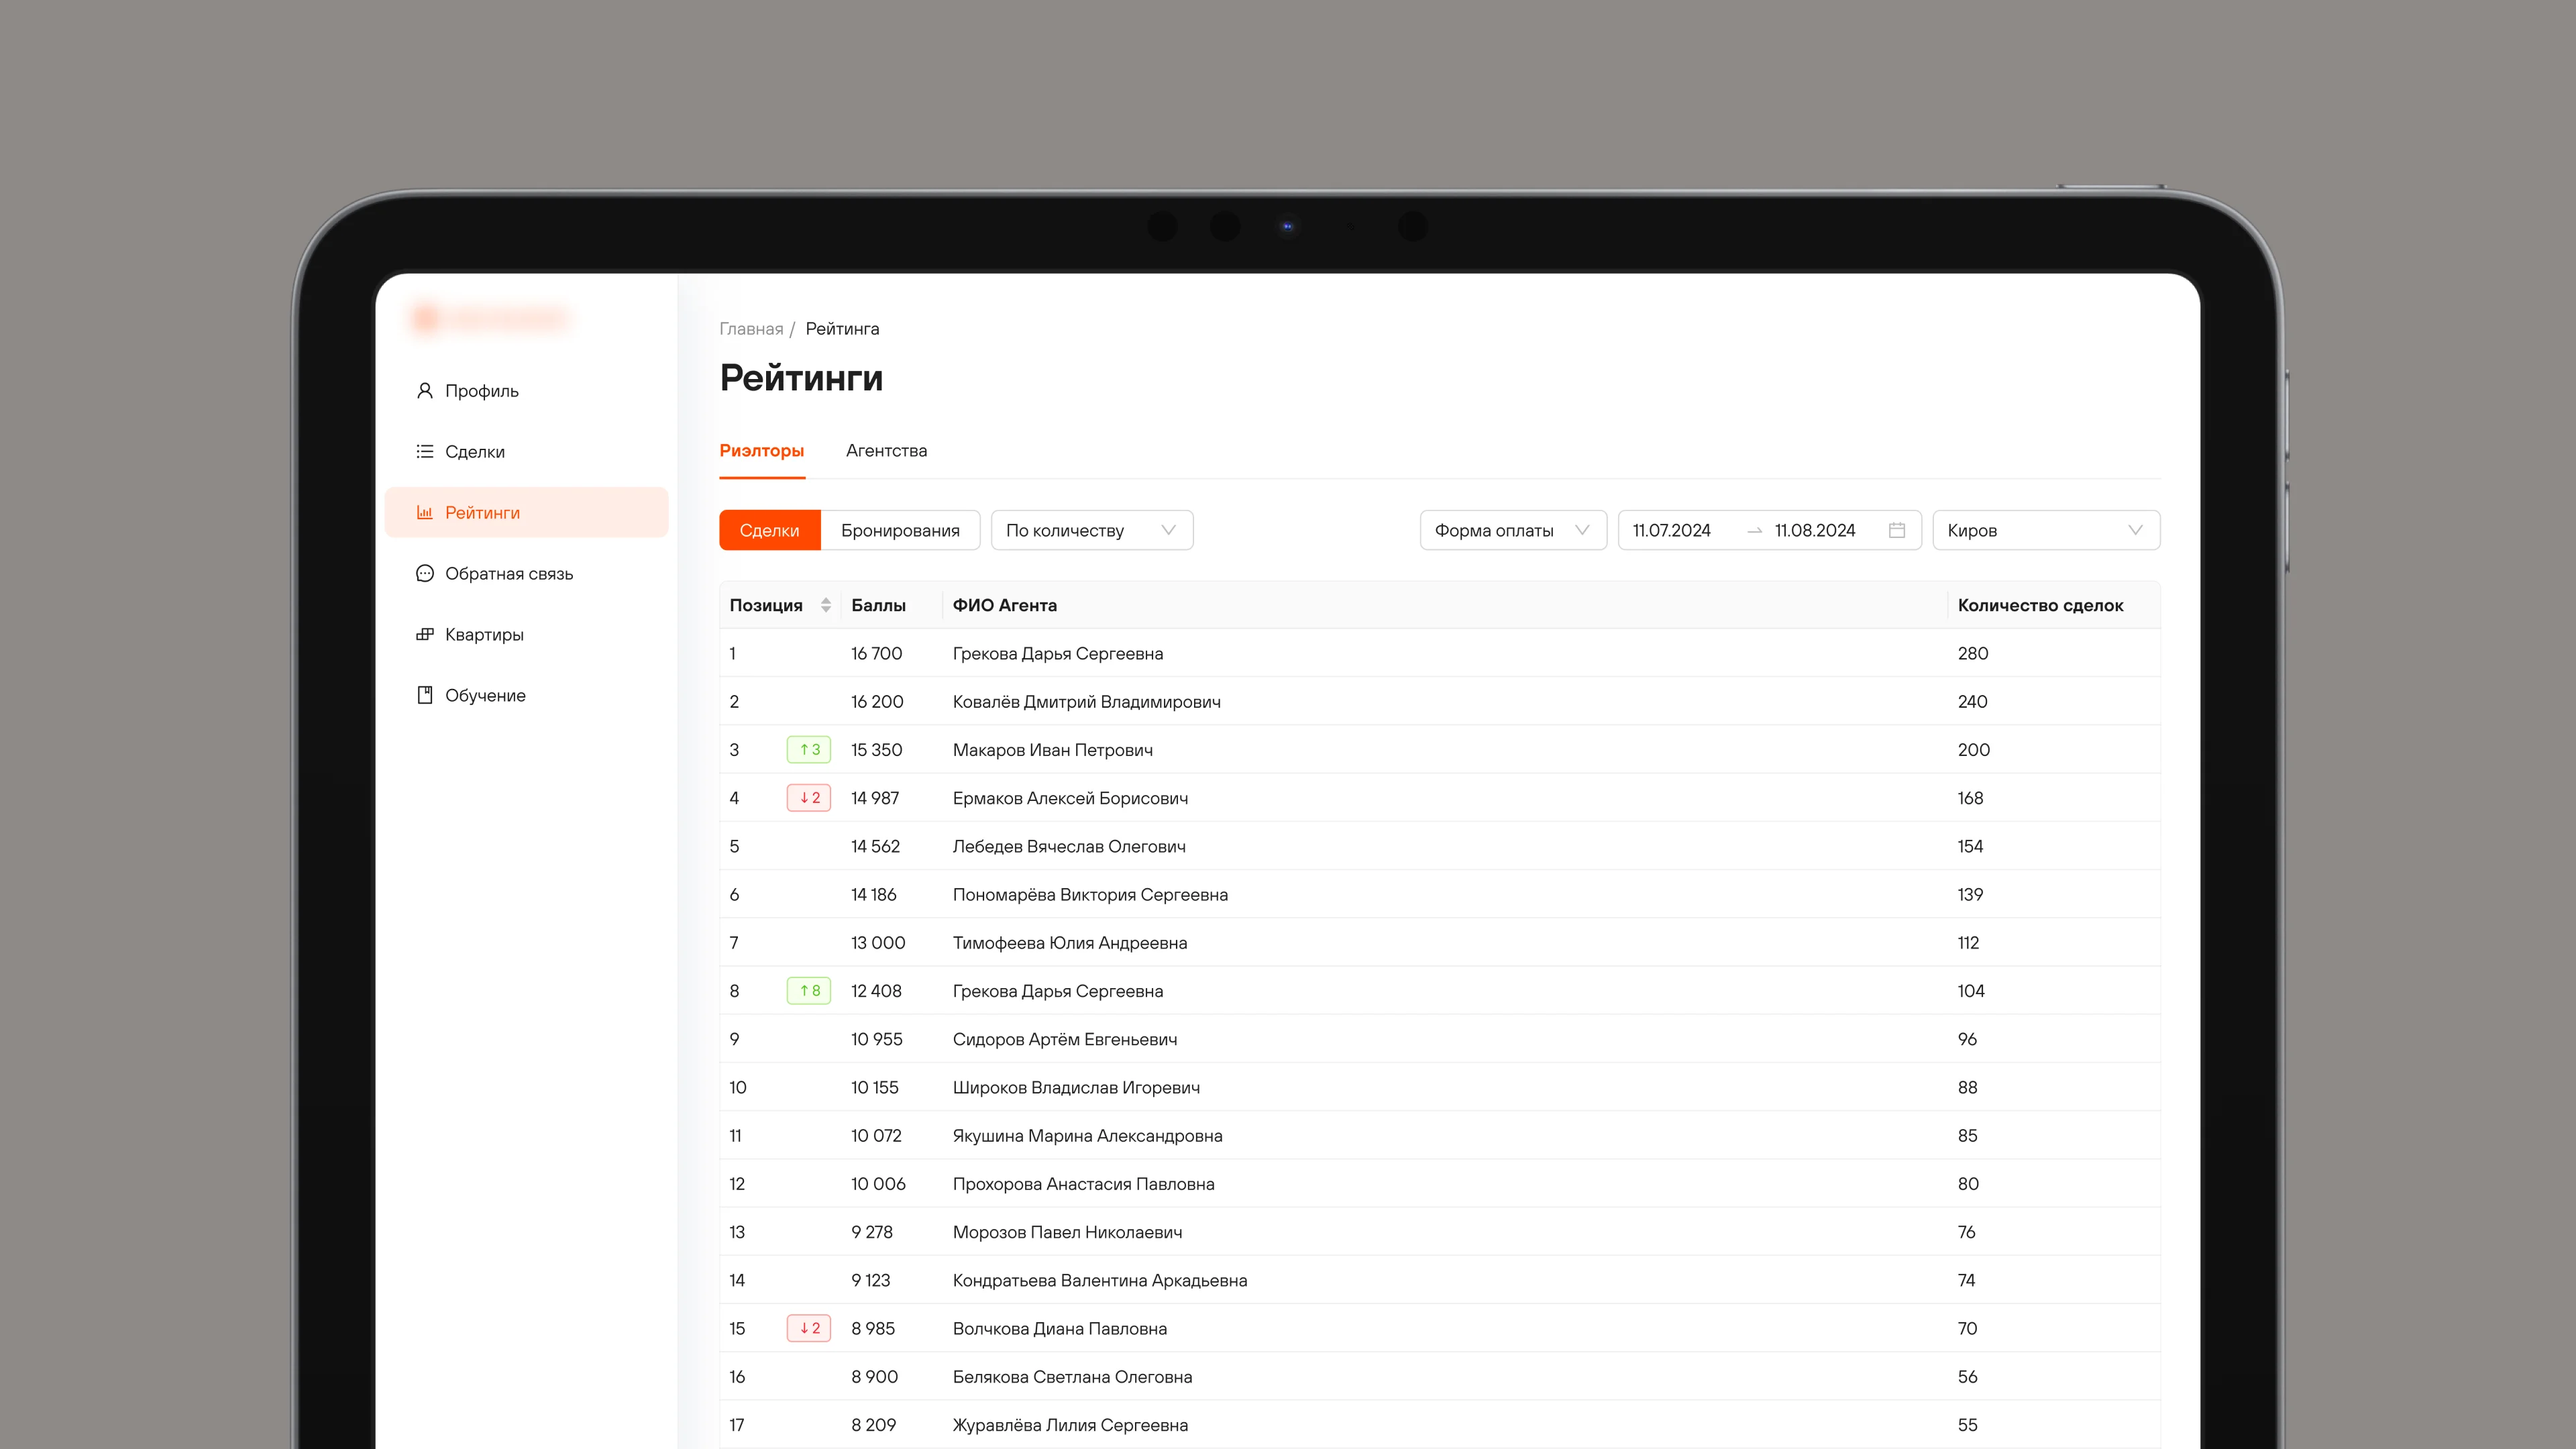Select the Сделки segment toggle
2576x1449 pixels.
769,530
